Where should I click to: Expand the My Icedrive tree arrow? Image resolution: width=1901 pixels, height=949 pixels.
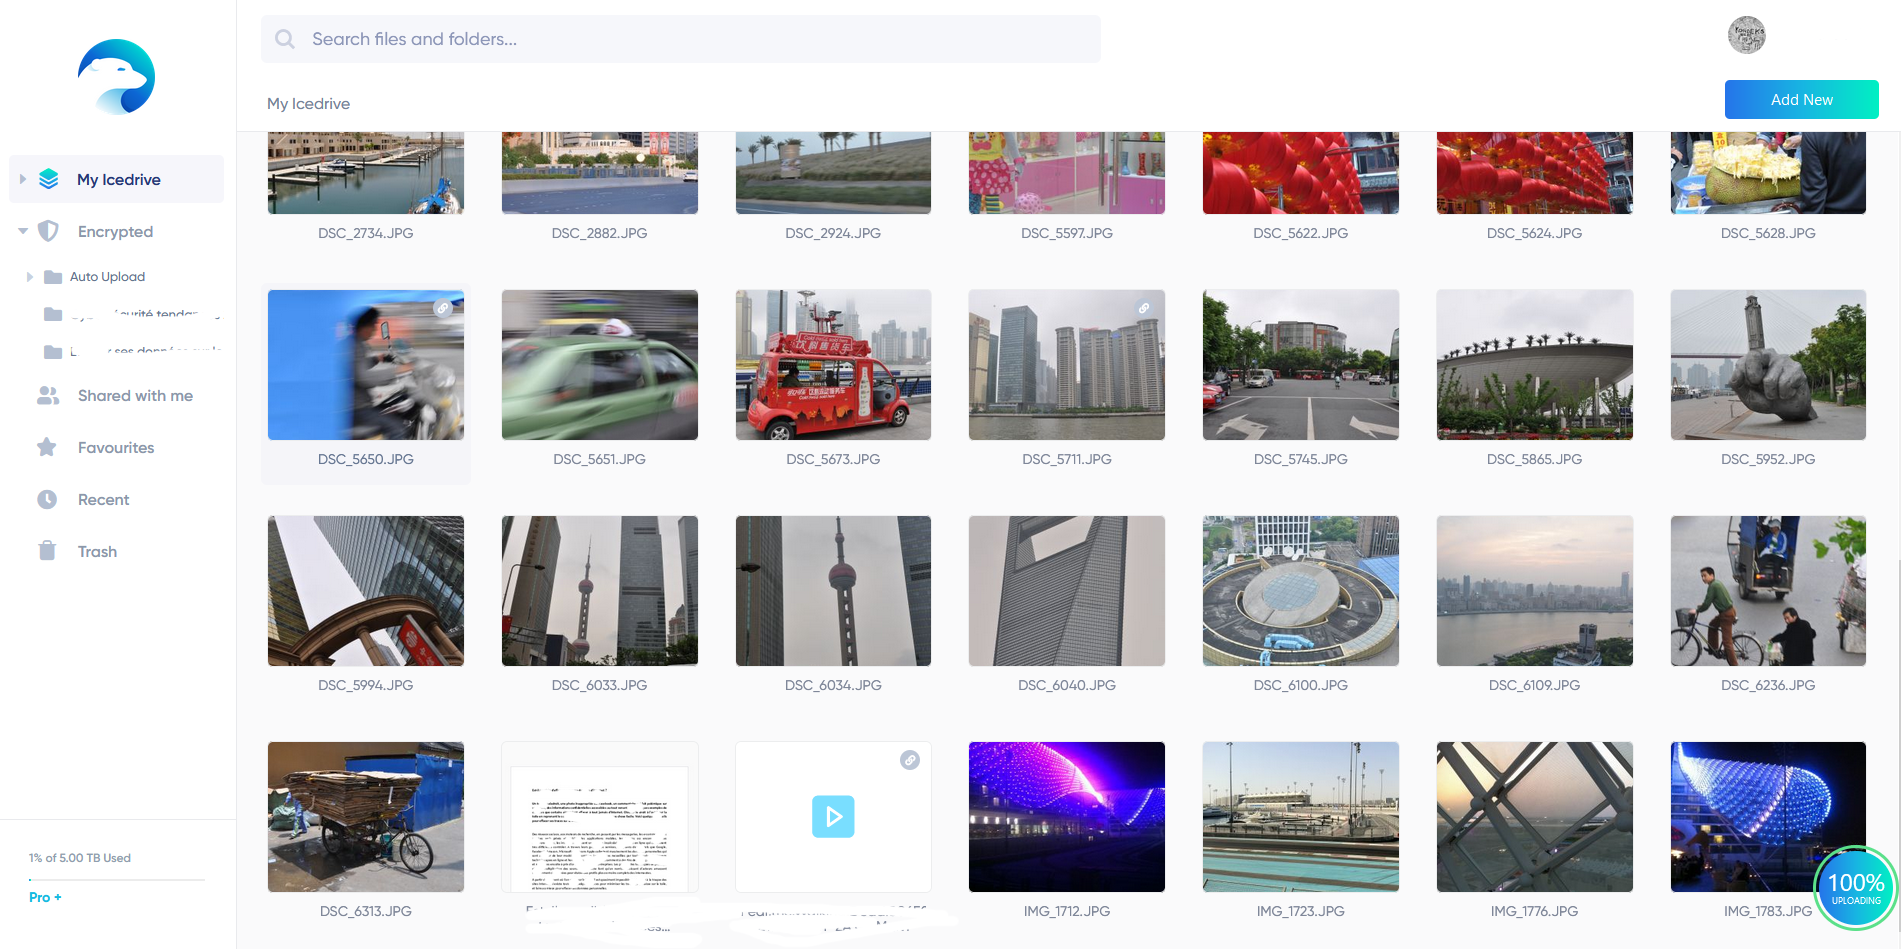(22, 178)
